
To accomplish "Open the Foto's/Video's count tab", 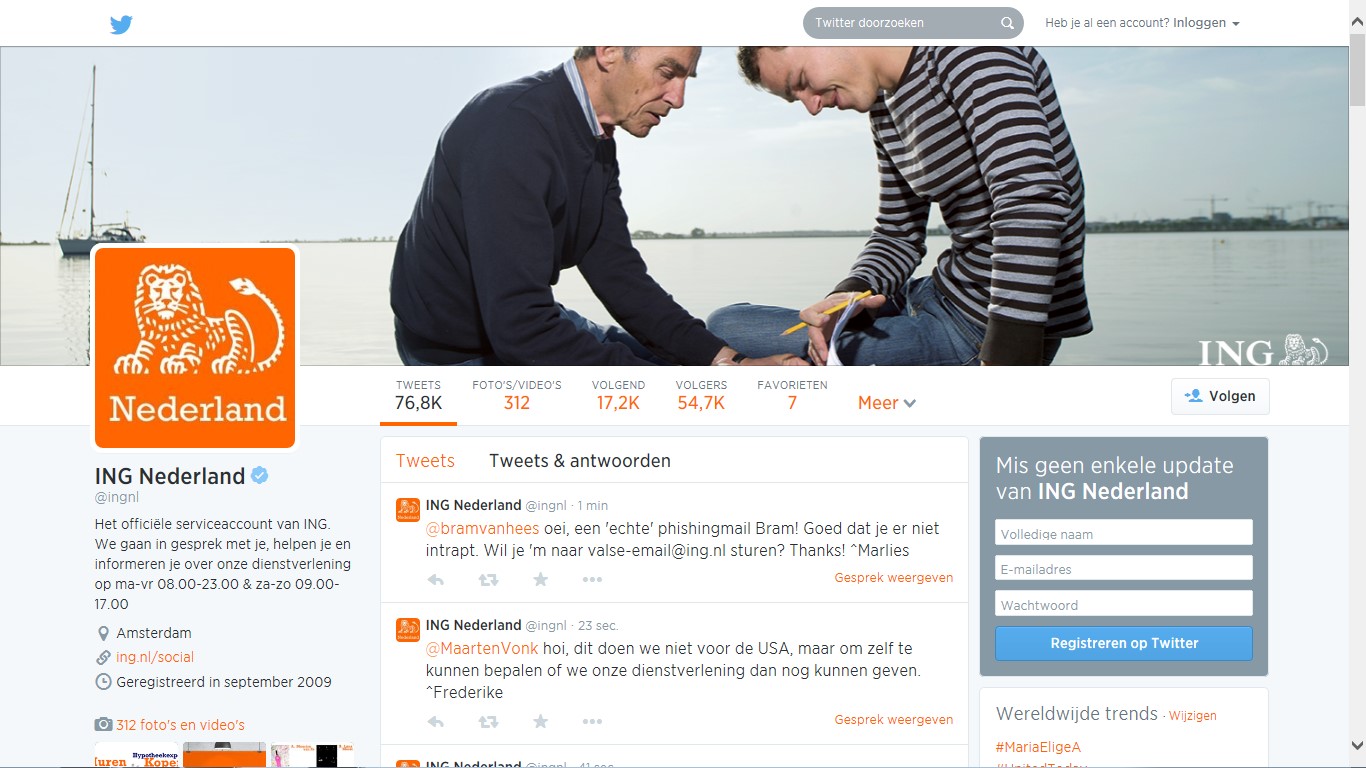I will click(517, 396).
